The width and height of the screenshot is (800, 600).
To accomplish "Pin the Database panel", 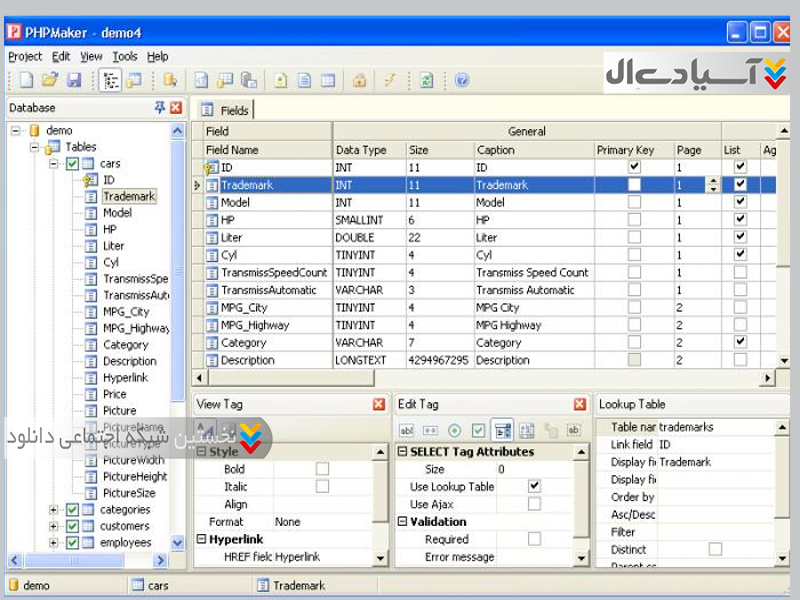I will click(x=159, y=108).
